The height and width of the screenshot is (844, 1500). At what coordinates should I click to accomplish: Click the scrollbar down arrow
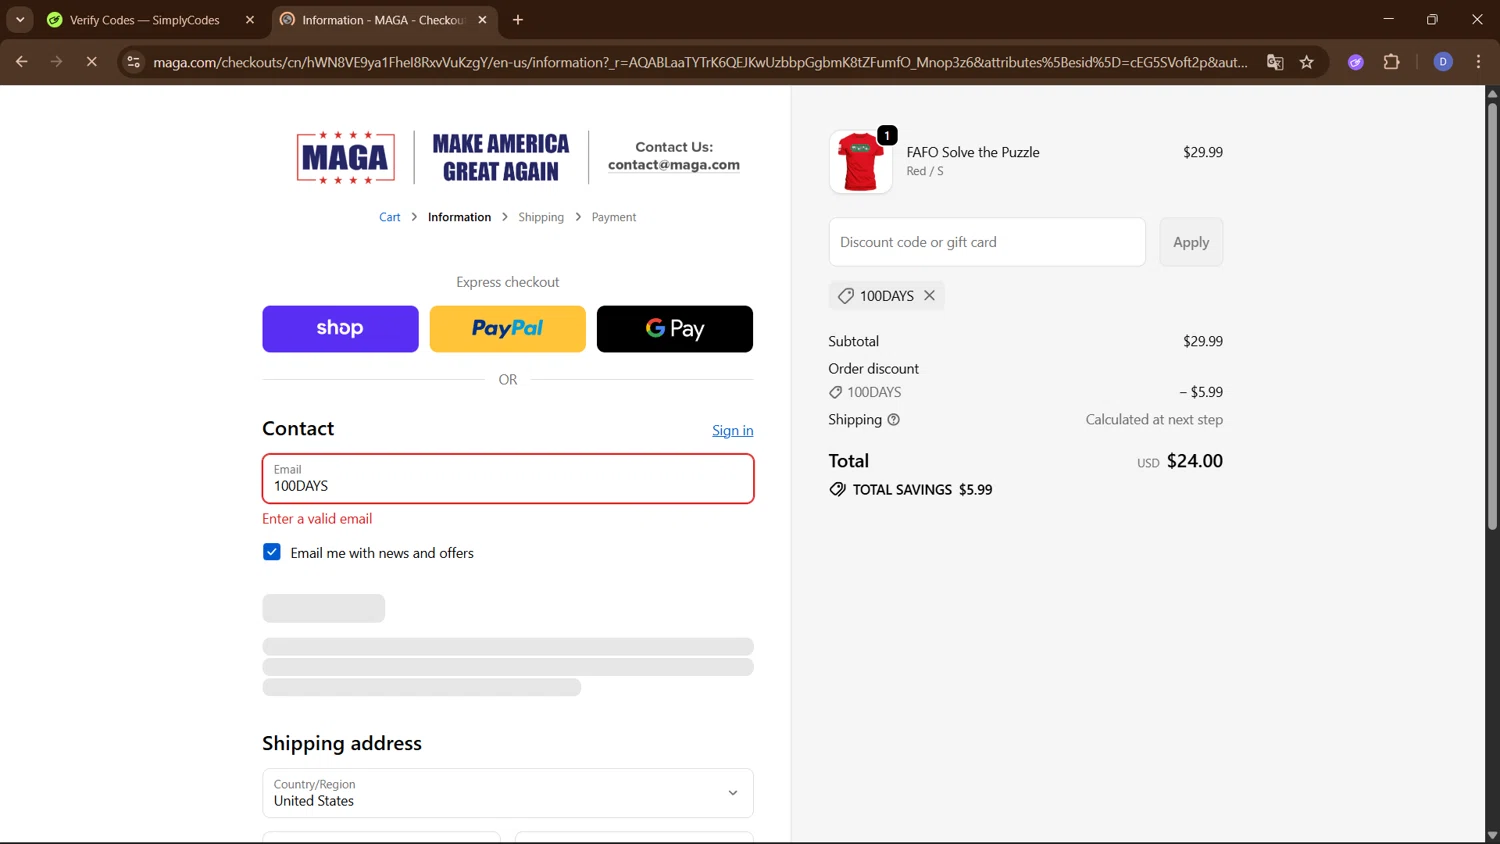(x=1492, y=836)
